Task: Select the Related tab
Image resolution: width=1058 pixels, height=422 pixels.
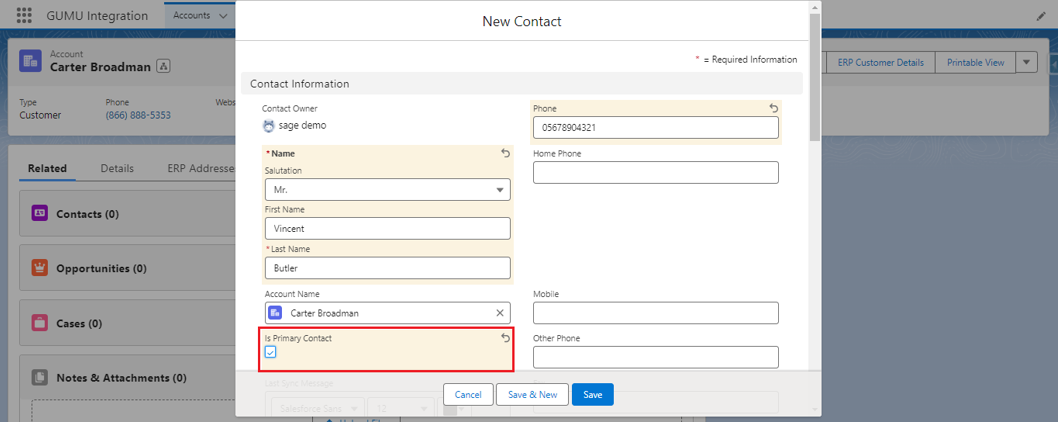Action: pos(47,168)
